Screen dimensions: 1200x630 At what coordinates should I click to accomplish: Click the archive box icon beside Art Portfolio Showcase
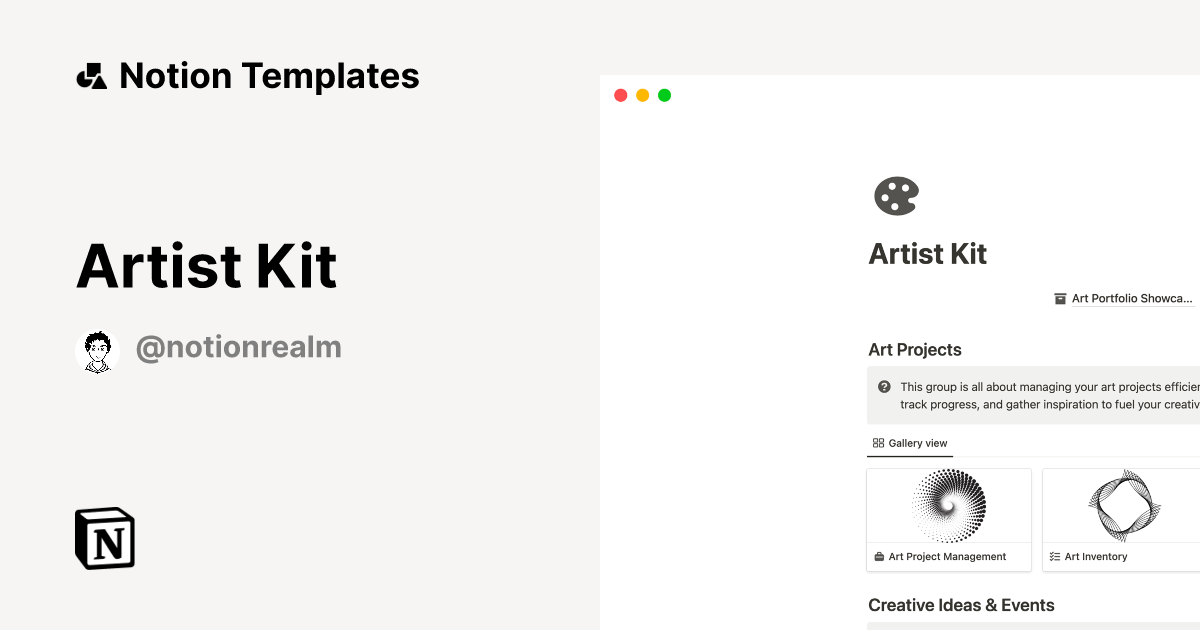(x=1060, y=298)
